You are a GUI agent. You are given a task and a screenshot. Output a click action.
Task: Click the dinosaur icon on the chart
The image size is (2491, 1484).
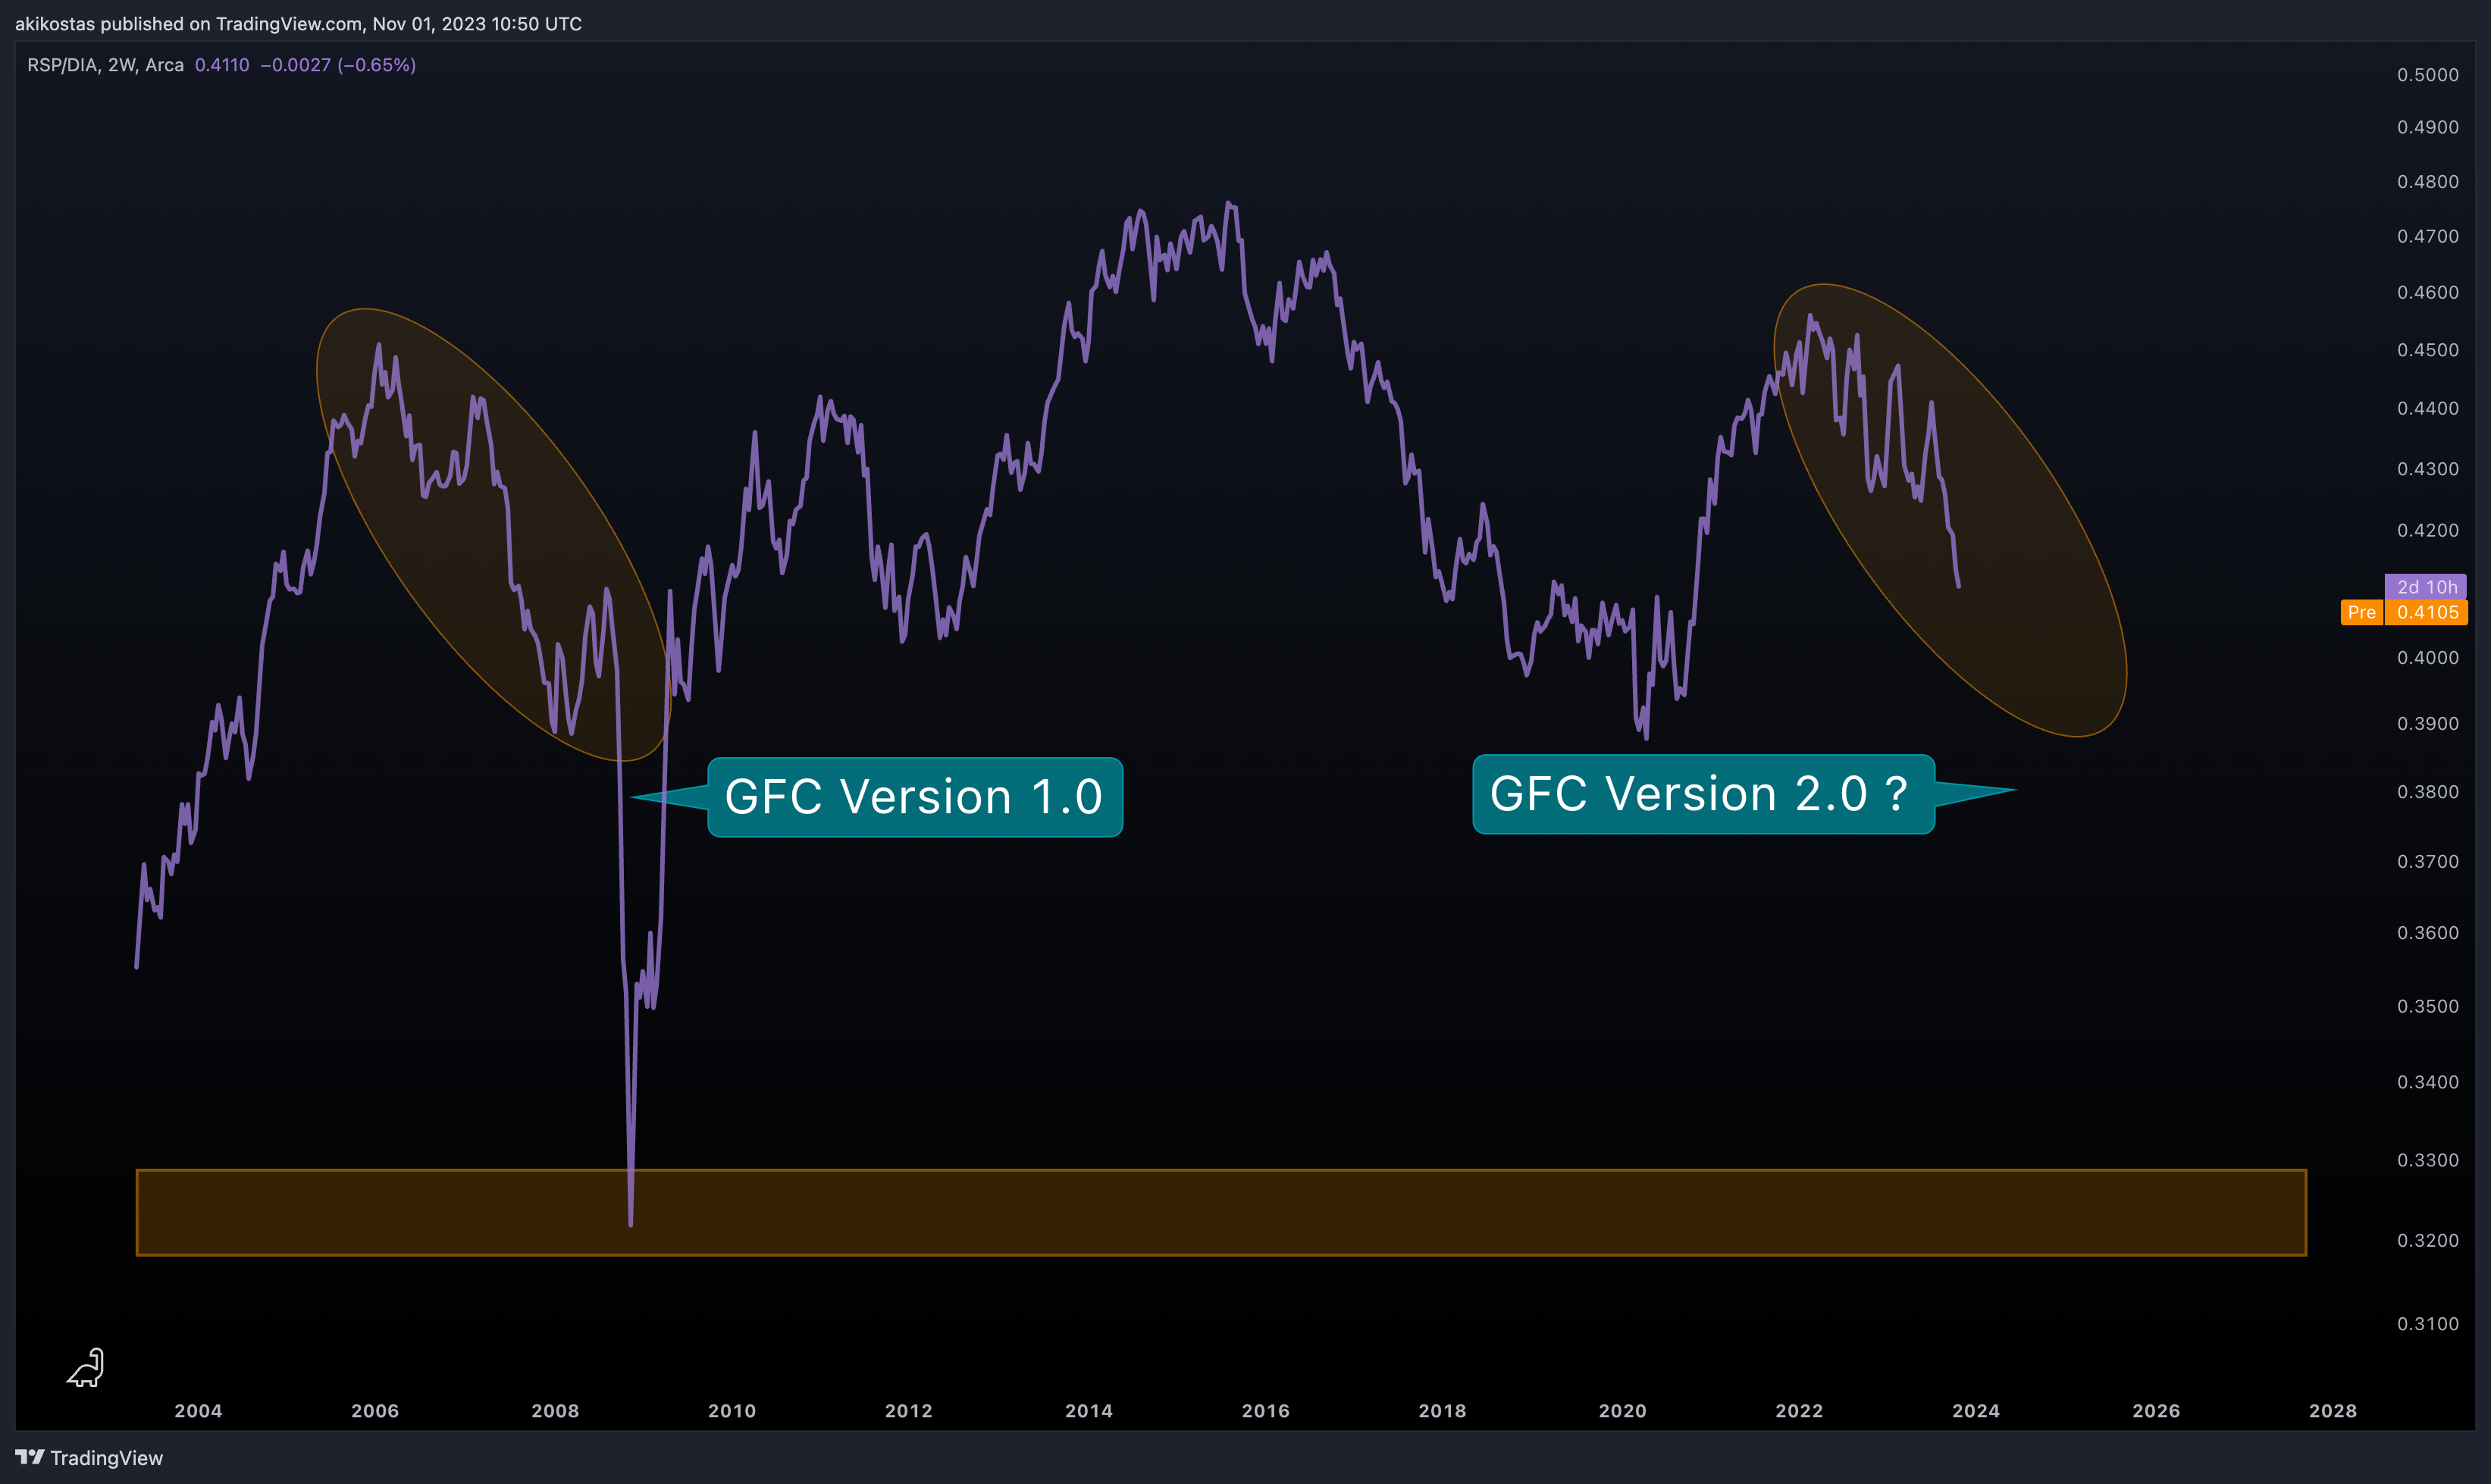pos(86,1368)
